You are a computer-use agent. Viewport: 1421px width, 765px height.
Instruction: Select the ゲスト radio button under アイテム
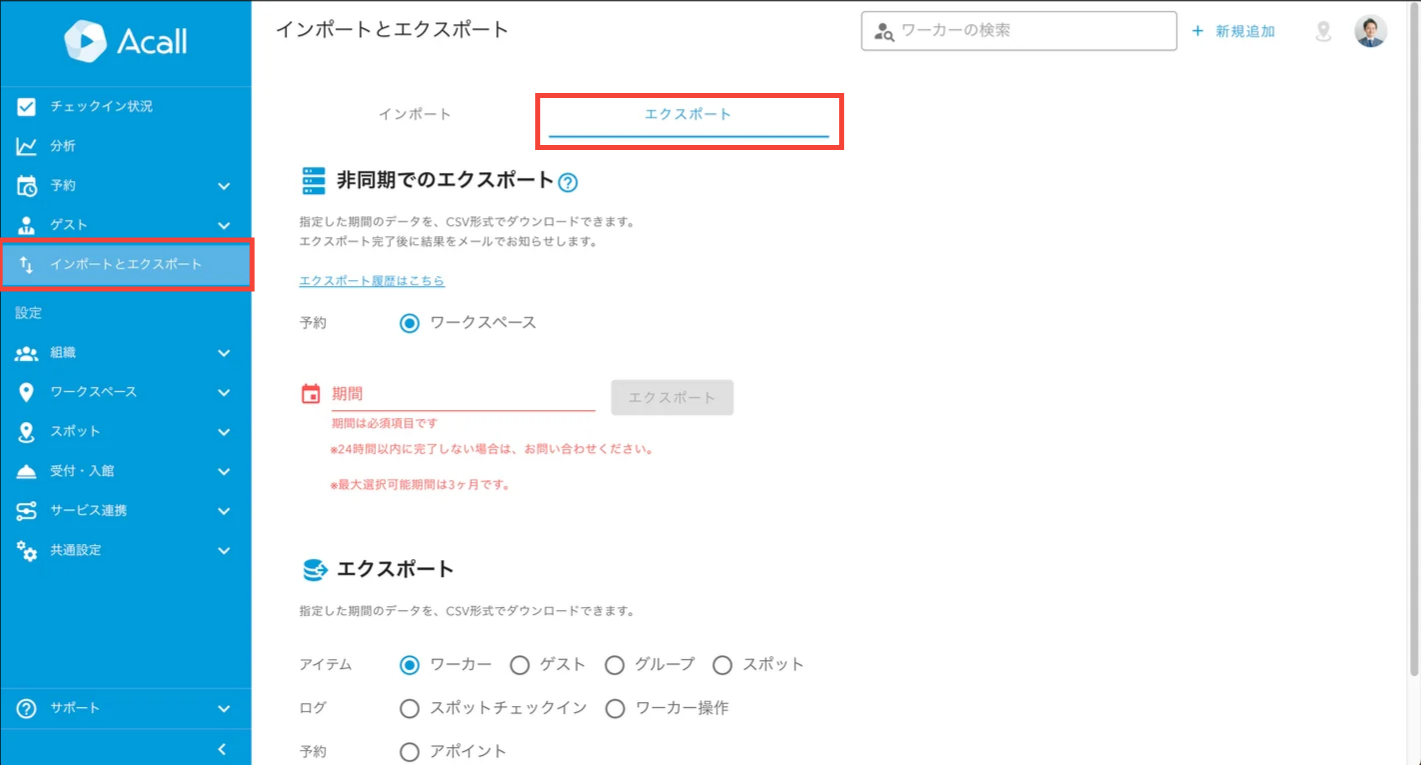(x=519, y=664)
